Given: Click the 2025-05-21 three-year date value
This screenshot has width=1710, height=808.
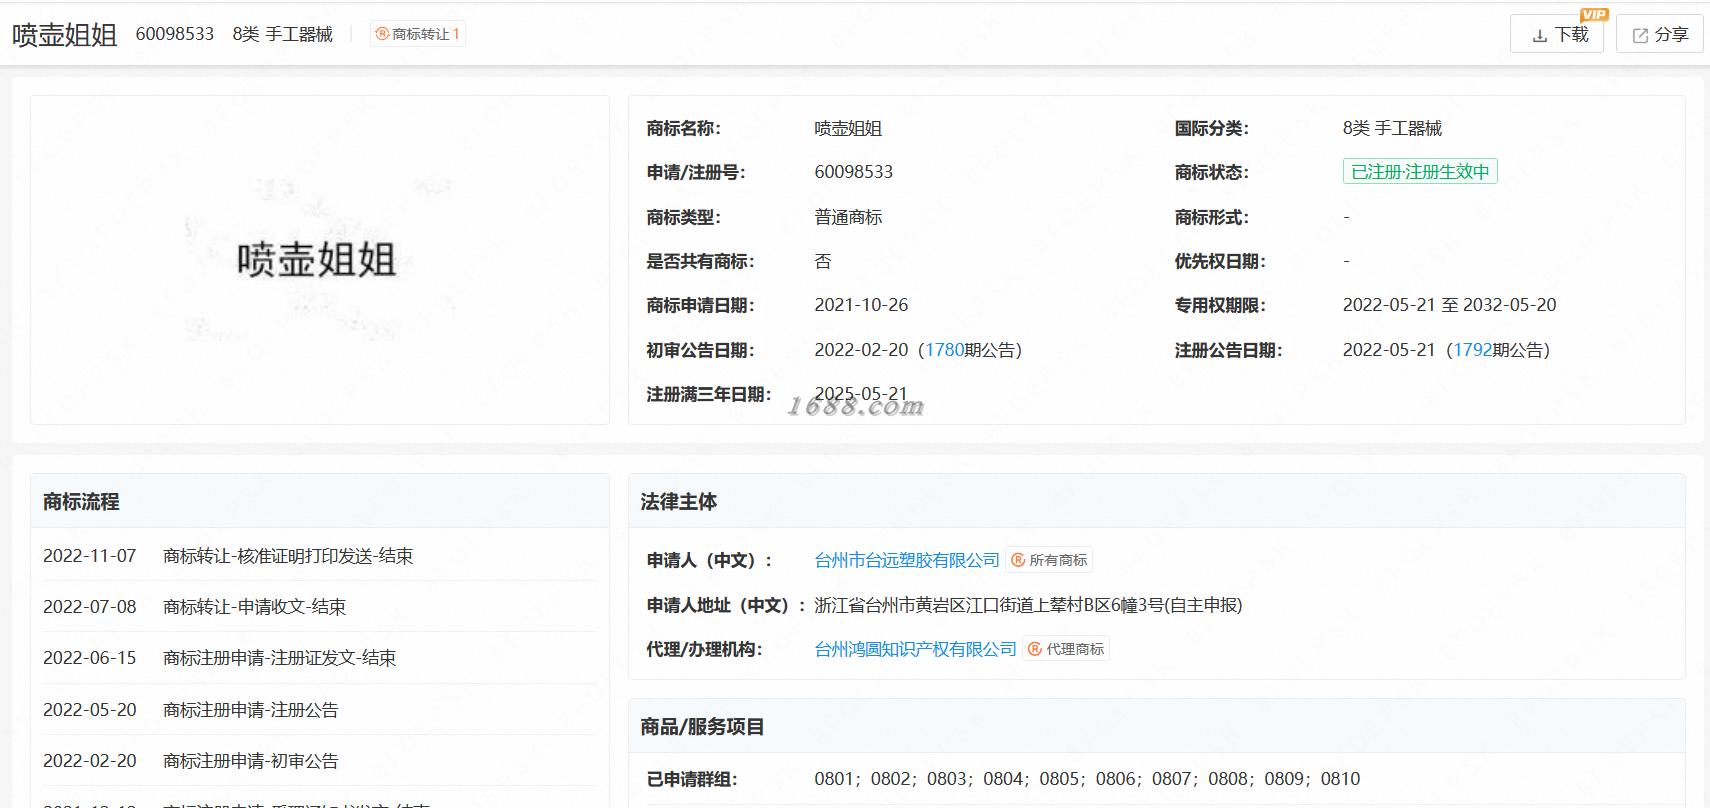Looking at the screenshot, I should click(861, 394).
